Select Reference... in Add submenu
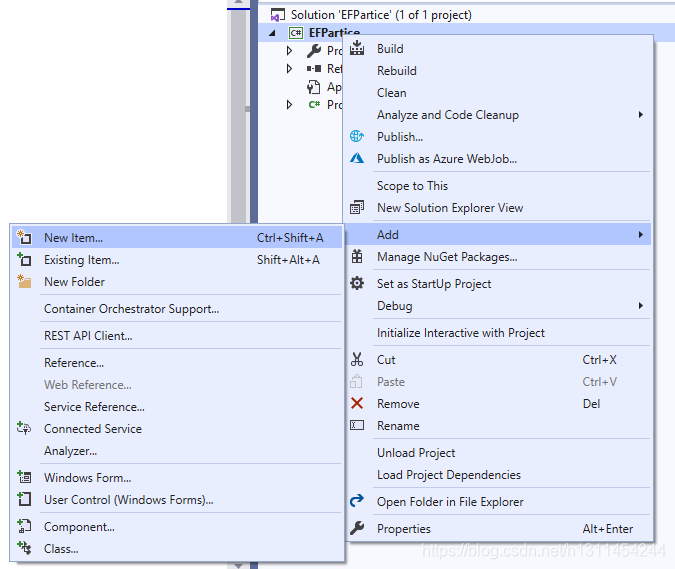 click(x=177, y=362)
